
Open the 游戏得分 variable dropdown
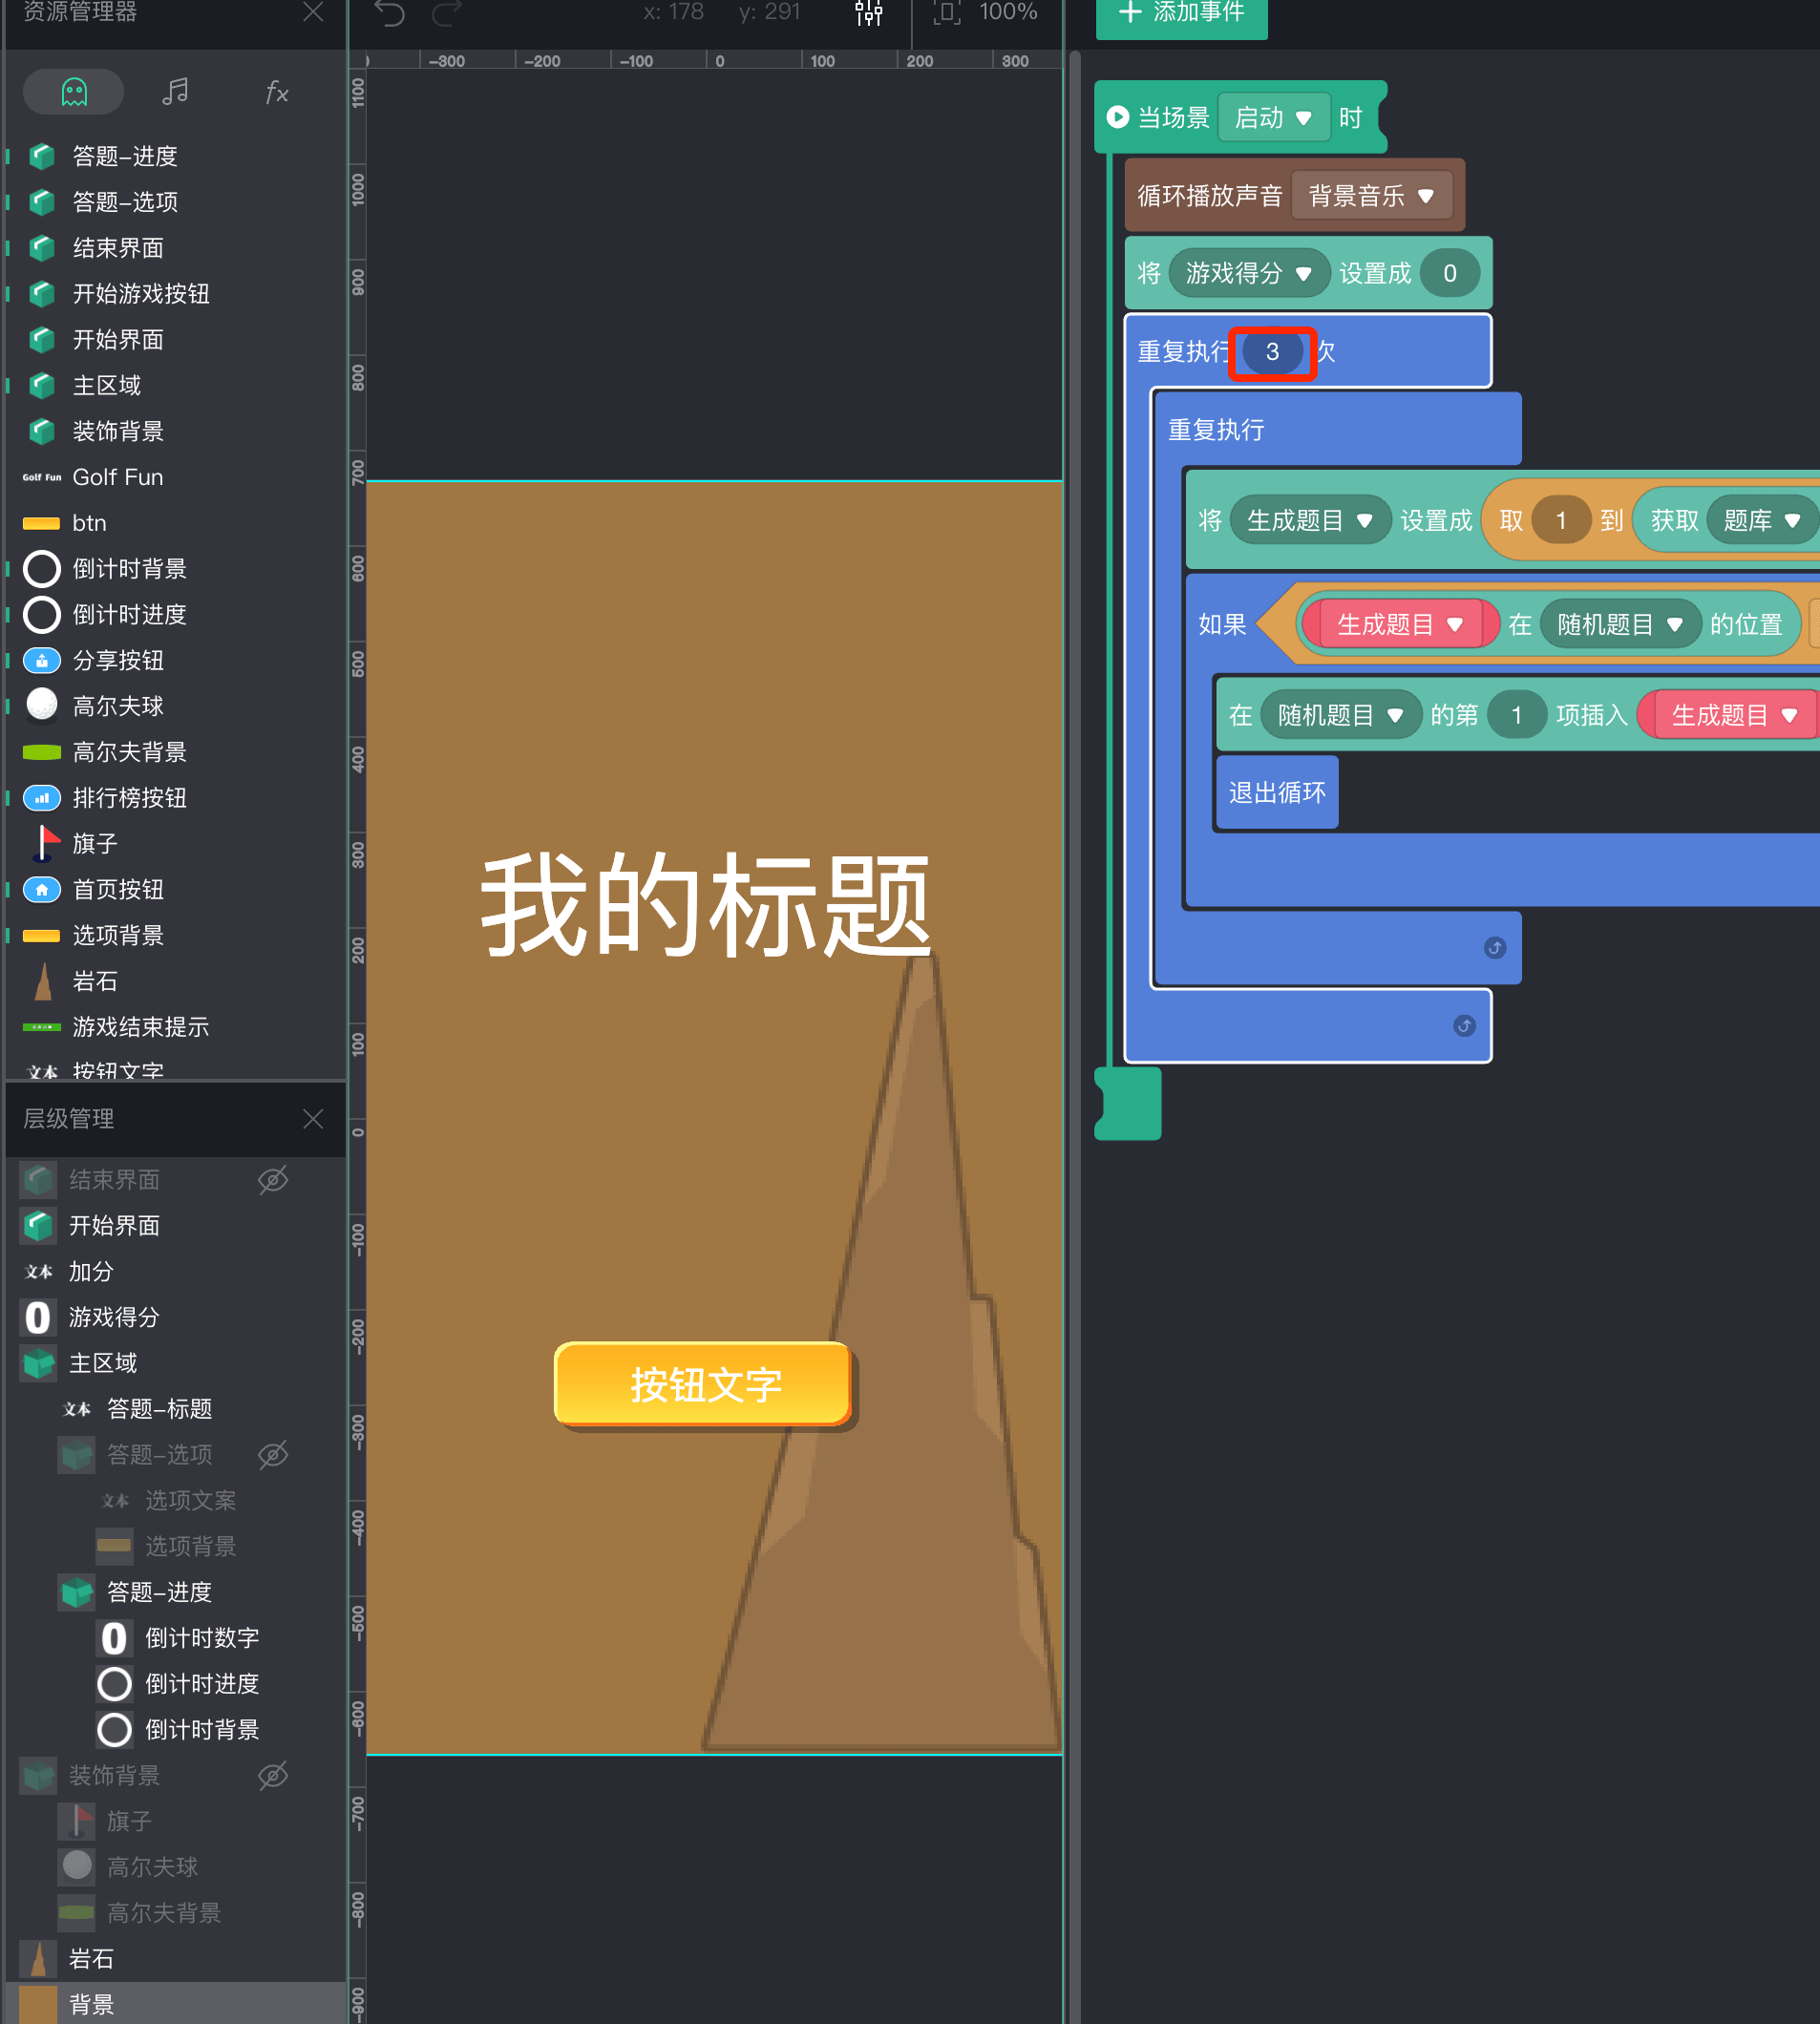(1247, 273)
